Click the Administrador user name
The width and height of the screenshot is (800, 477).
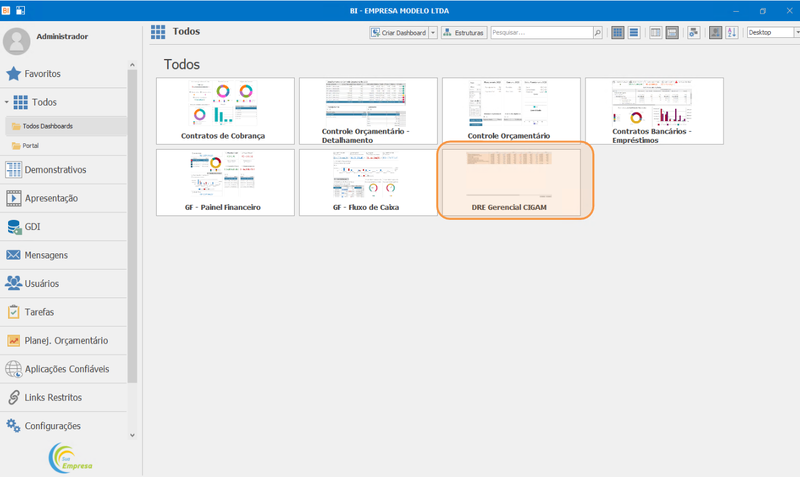click(x=62, y=37)
